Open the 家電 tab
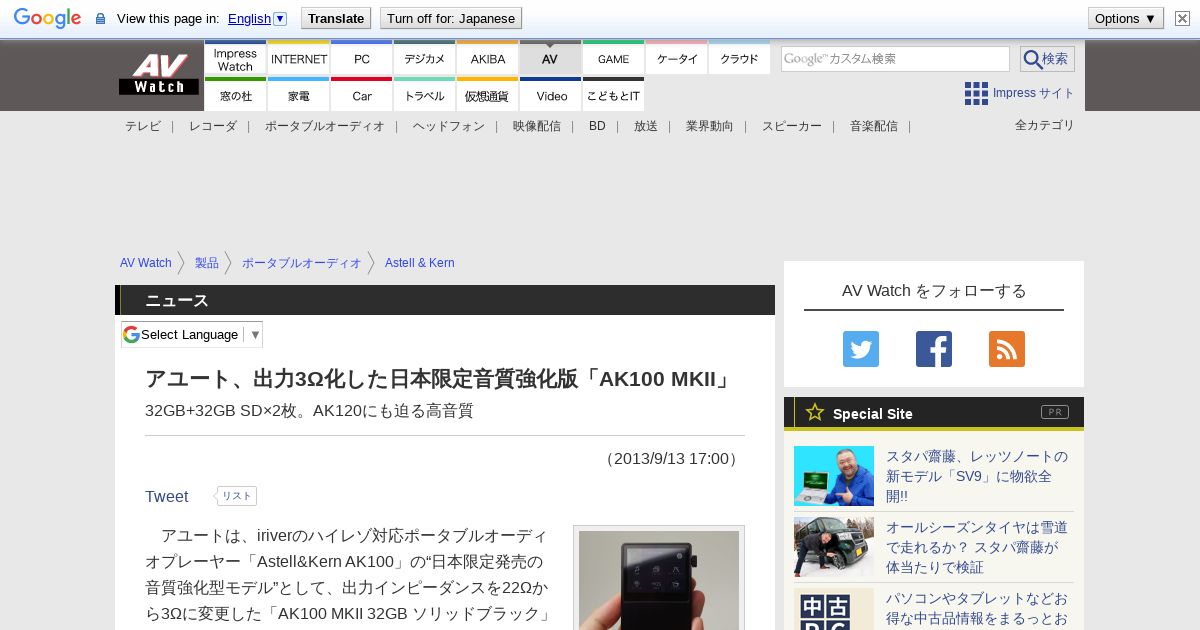Viewport: 1200px width, 630px height. click(299, 95)
